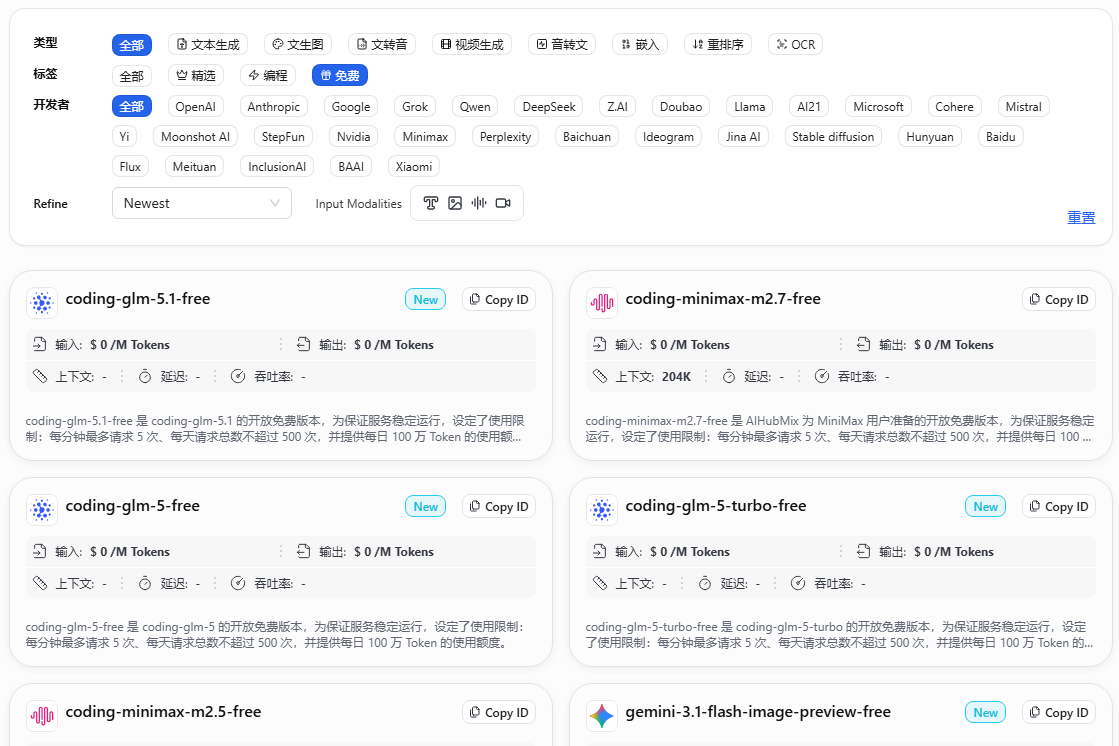Select the 音转文 type filter
This screenshot has width=1119, height=746.
click(562, 44)
